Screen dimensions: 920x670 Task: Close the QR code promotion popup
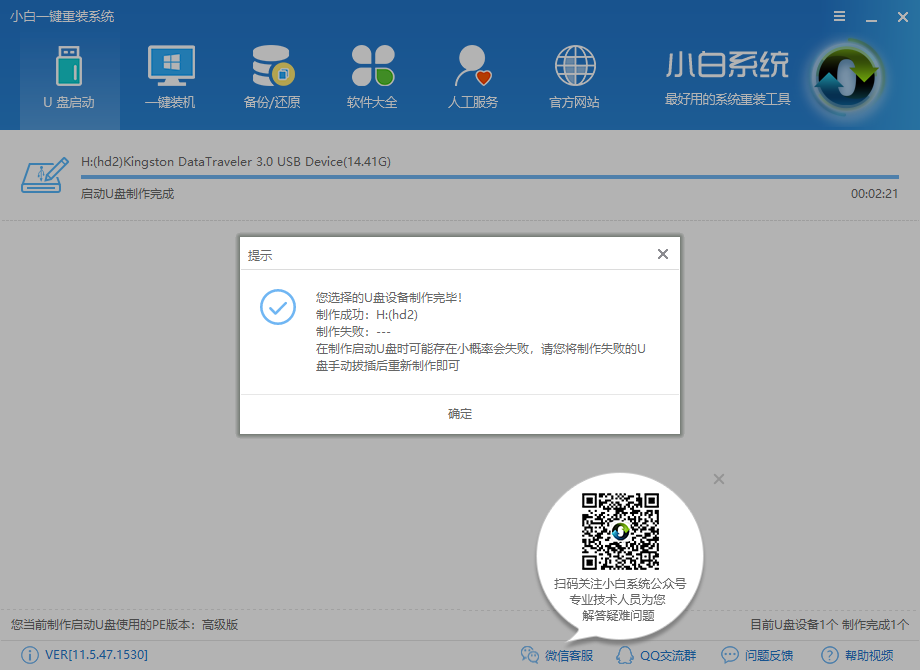point(718,479)
